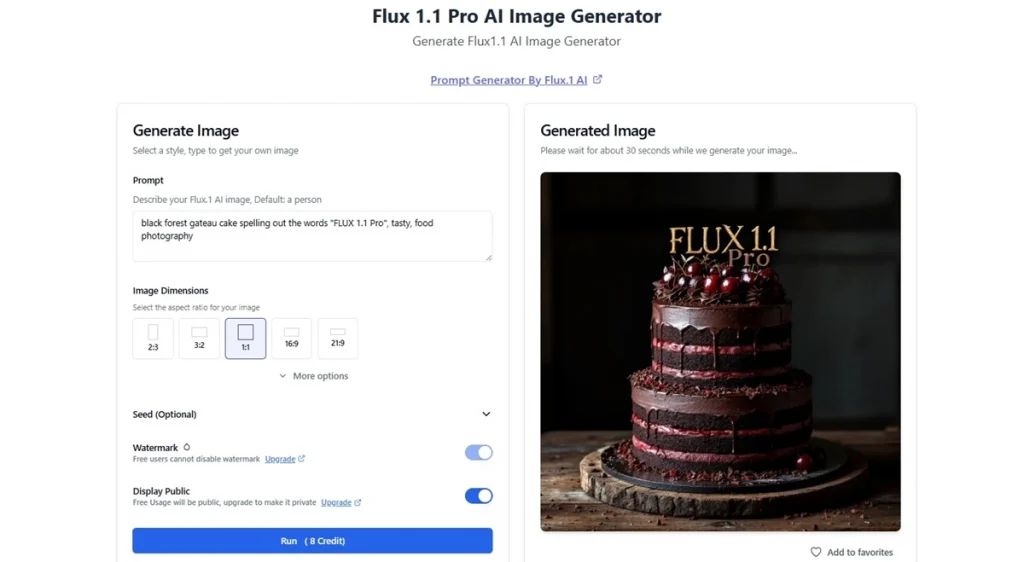Choose the 3:2 aspect ratio icon

[199, 338]
